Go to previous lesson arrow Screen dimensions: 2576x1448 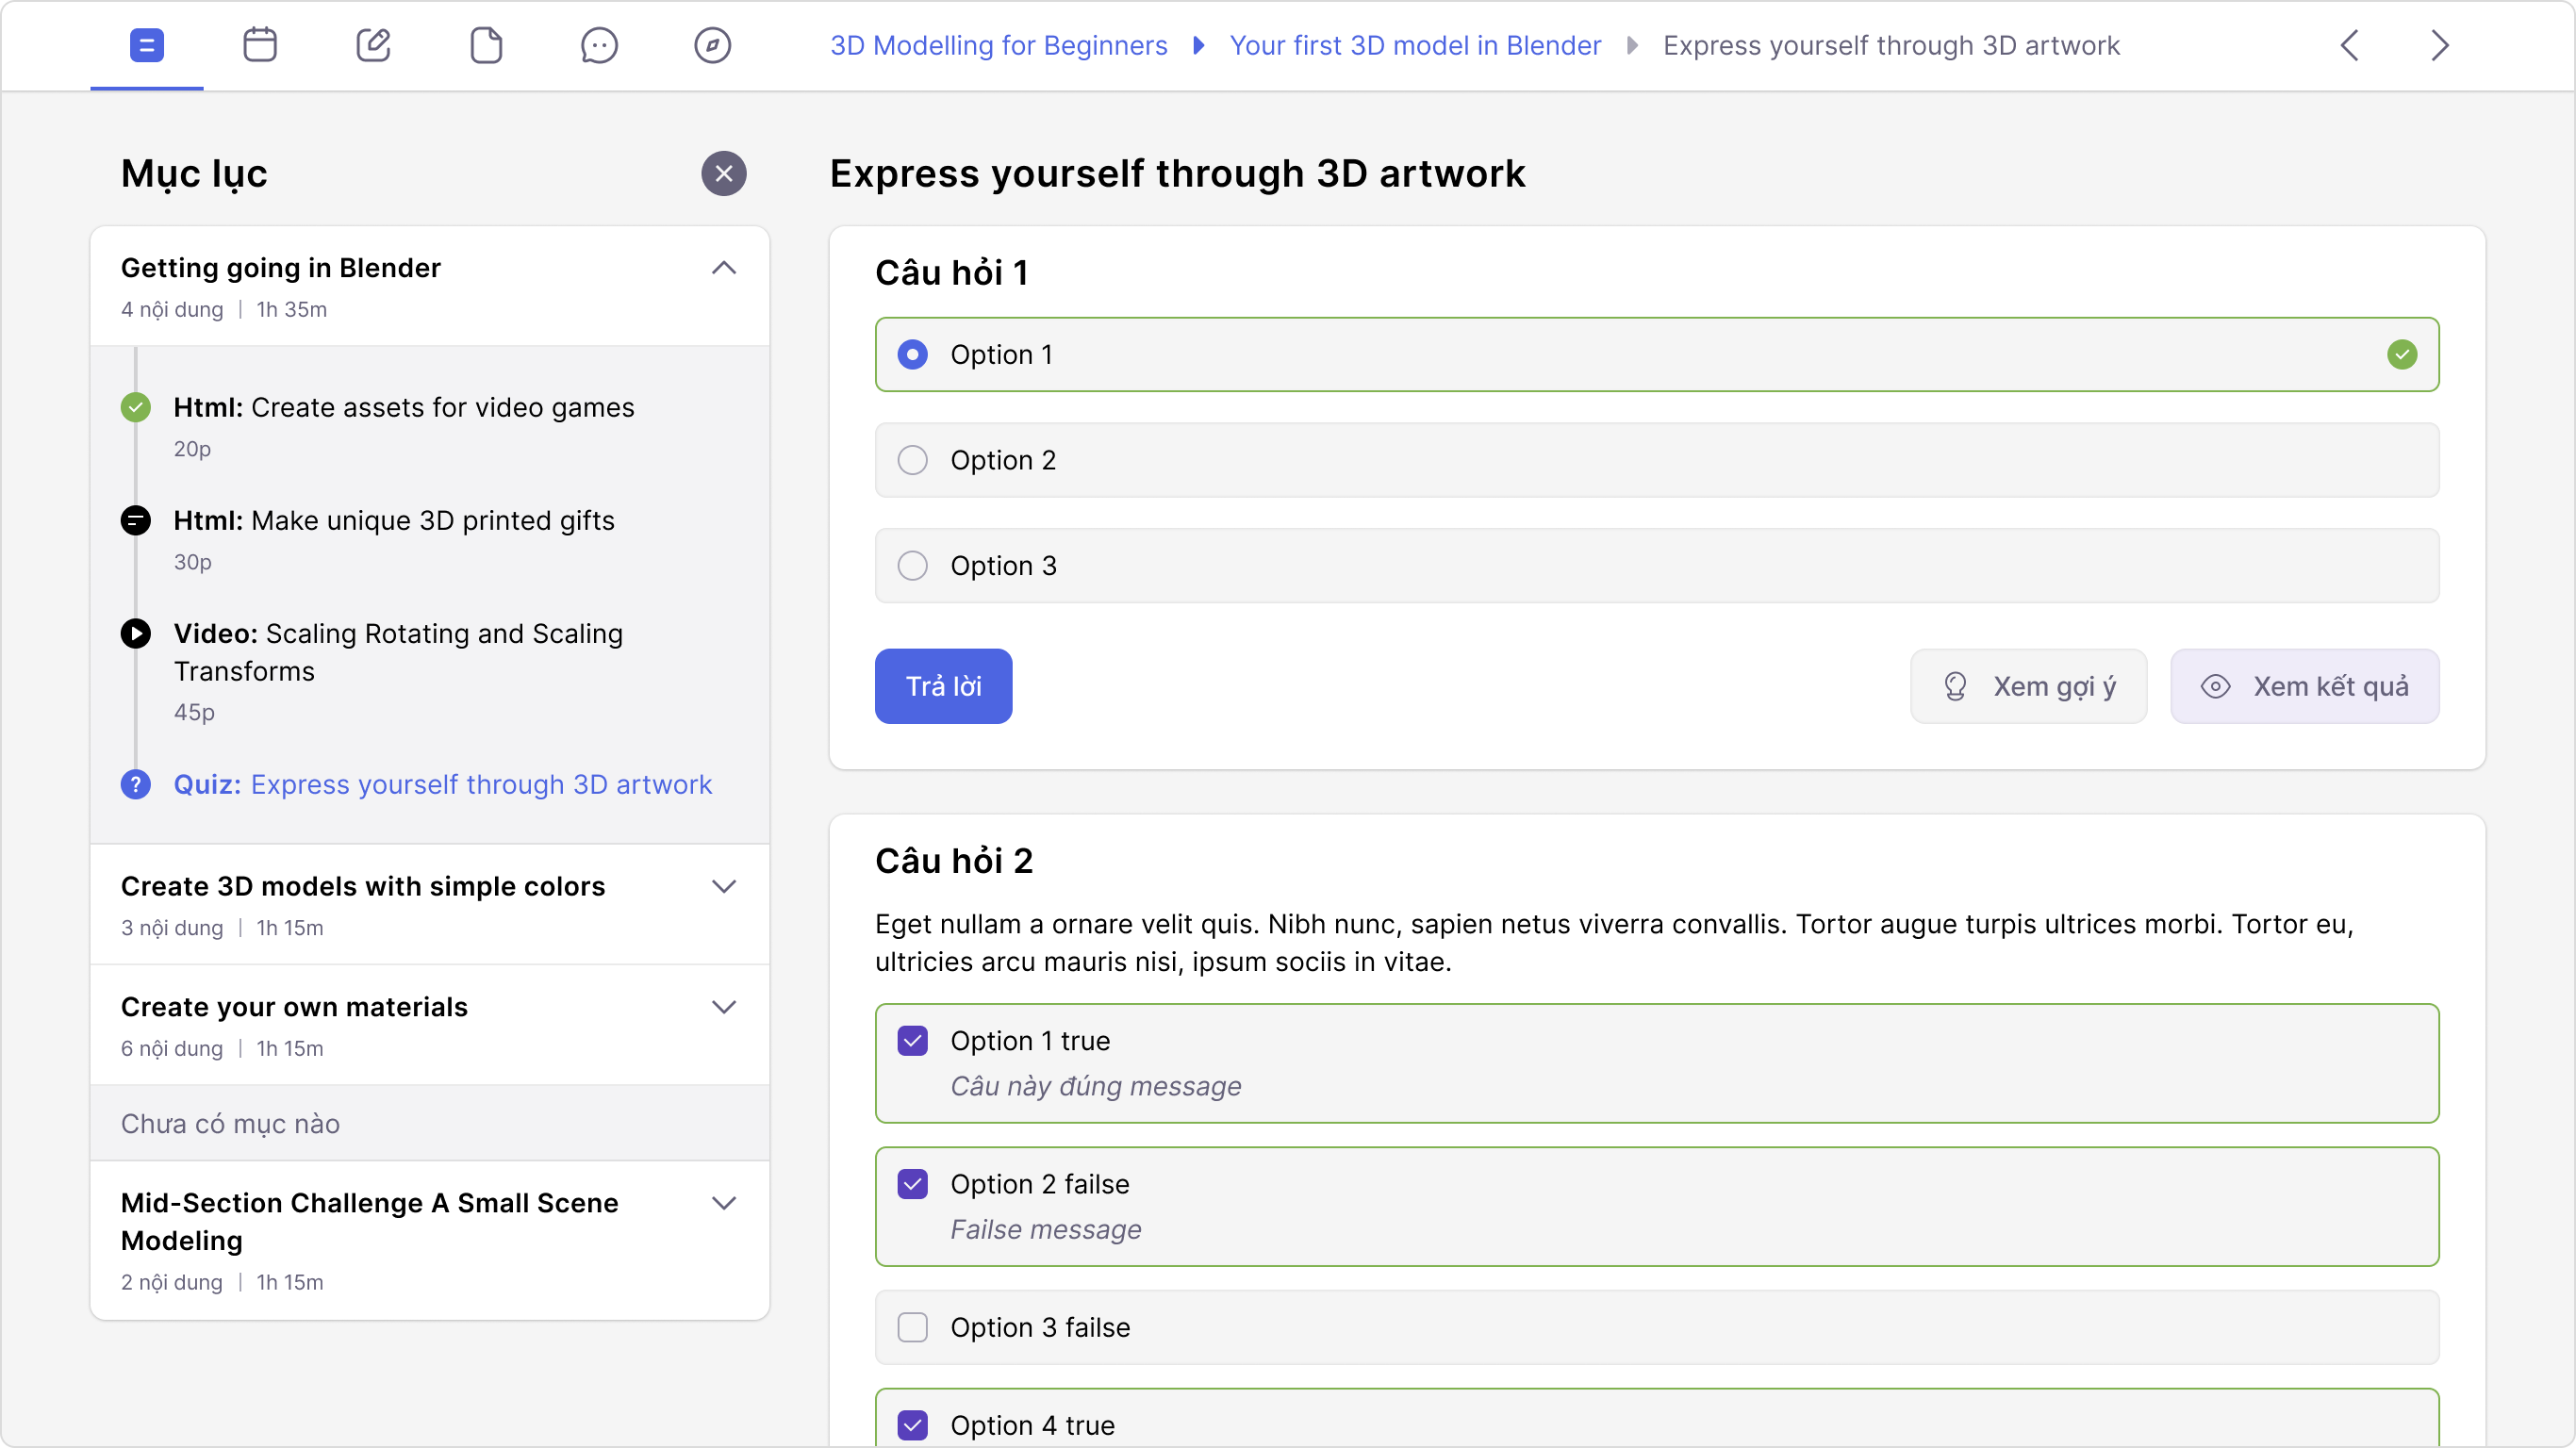coord(2350,45)
